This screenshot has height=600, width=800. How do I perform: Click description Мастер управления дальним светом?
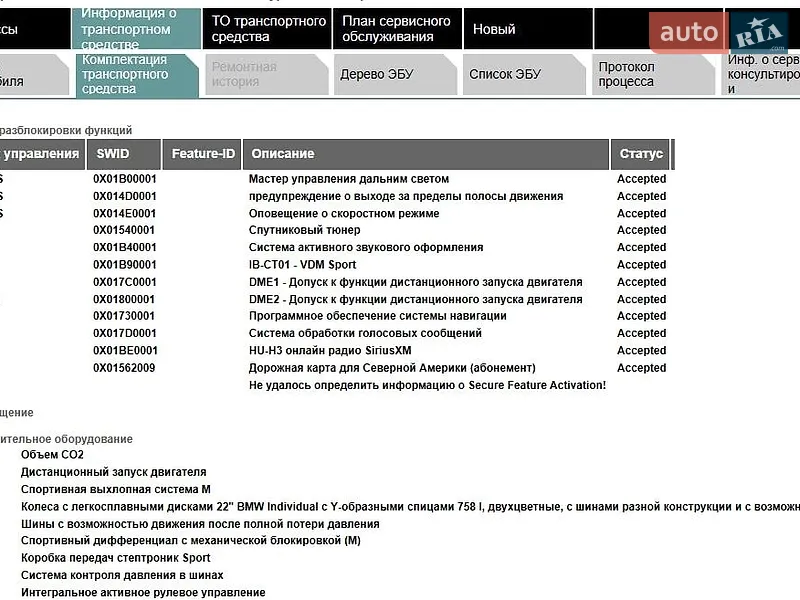tap(349, 179)
